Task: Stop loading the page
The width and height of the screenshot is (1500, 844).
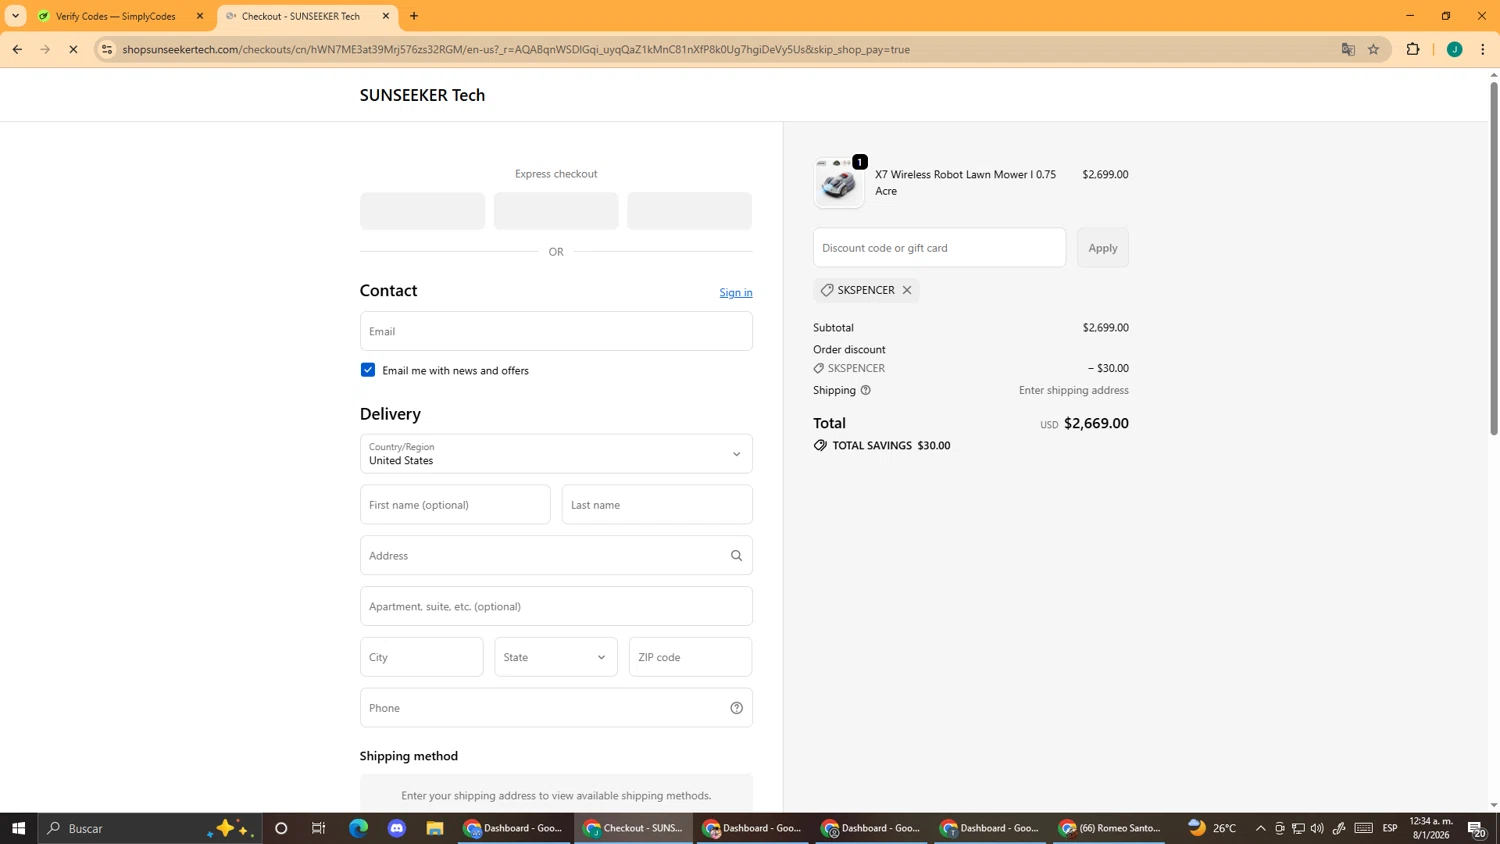Action: pyautogui.click(x=73, y=49)
